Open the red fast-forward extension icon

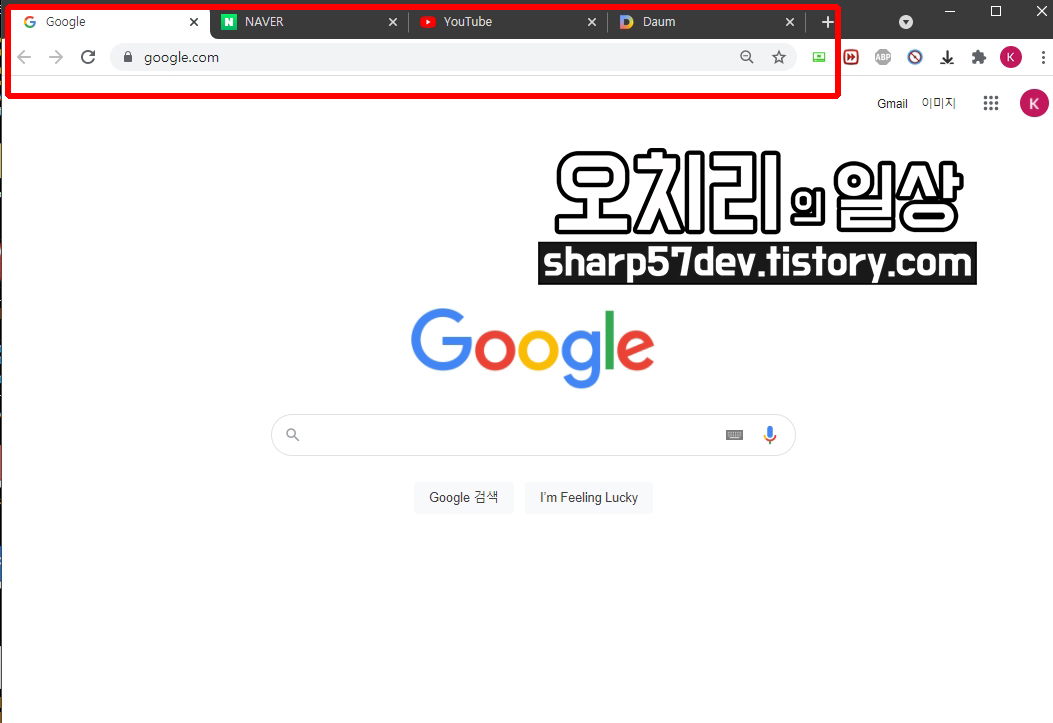(x=851, y=57)
